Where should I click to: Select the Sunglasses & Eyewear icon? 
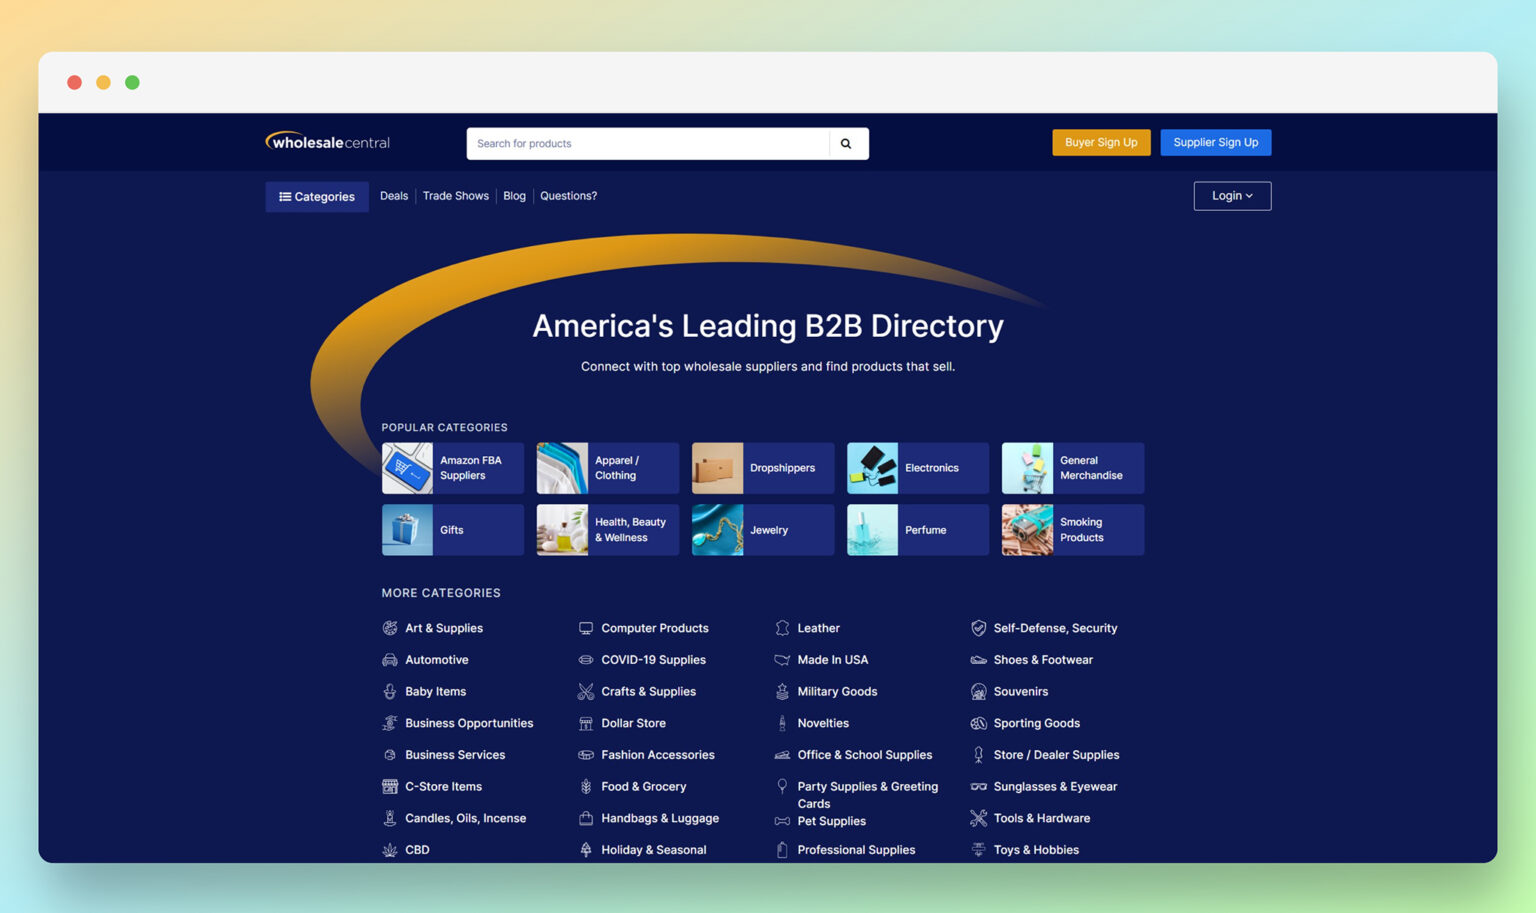click(977, 787)
